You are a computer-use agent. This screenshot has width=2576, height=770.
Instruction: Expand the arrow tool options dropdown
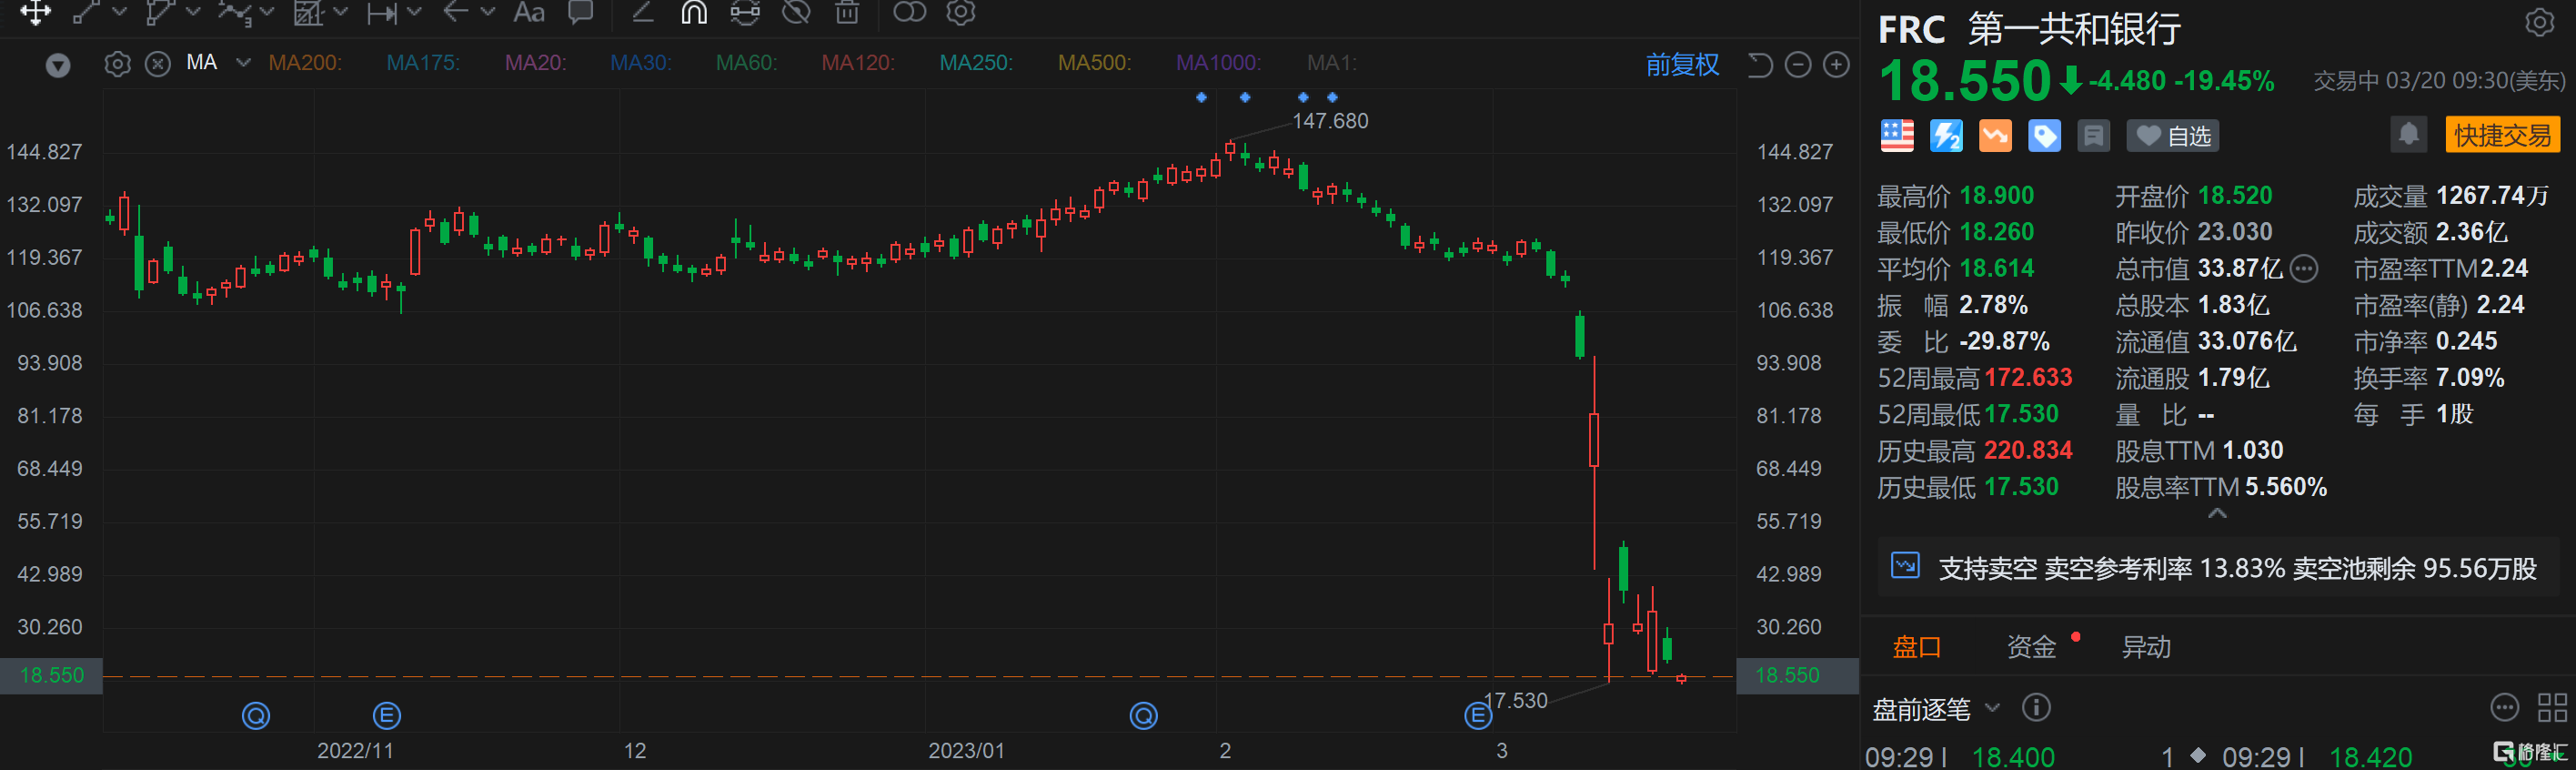[488, 12]
